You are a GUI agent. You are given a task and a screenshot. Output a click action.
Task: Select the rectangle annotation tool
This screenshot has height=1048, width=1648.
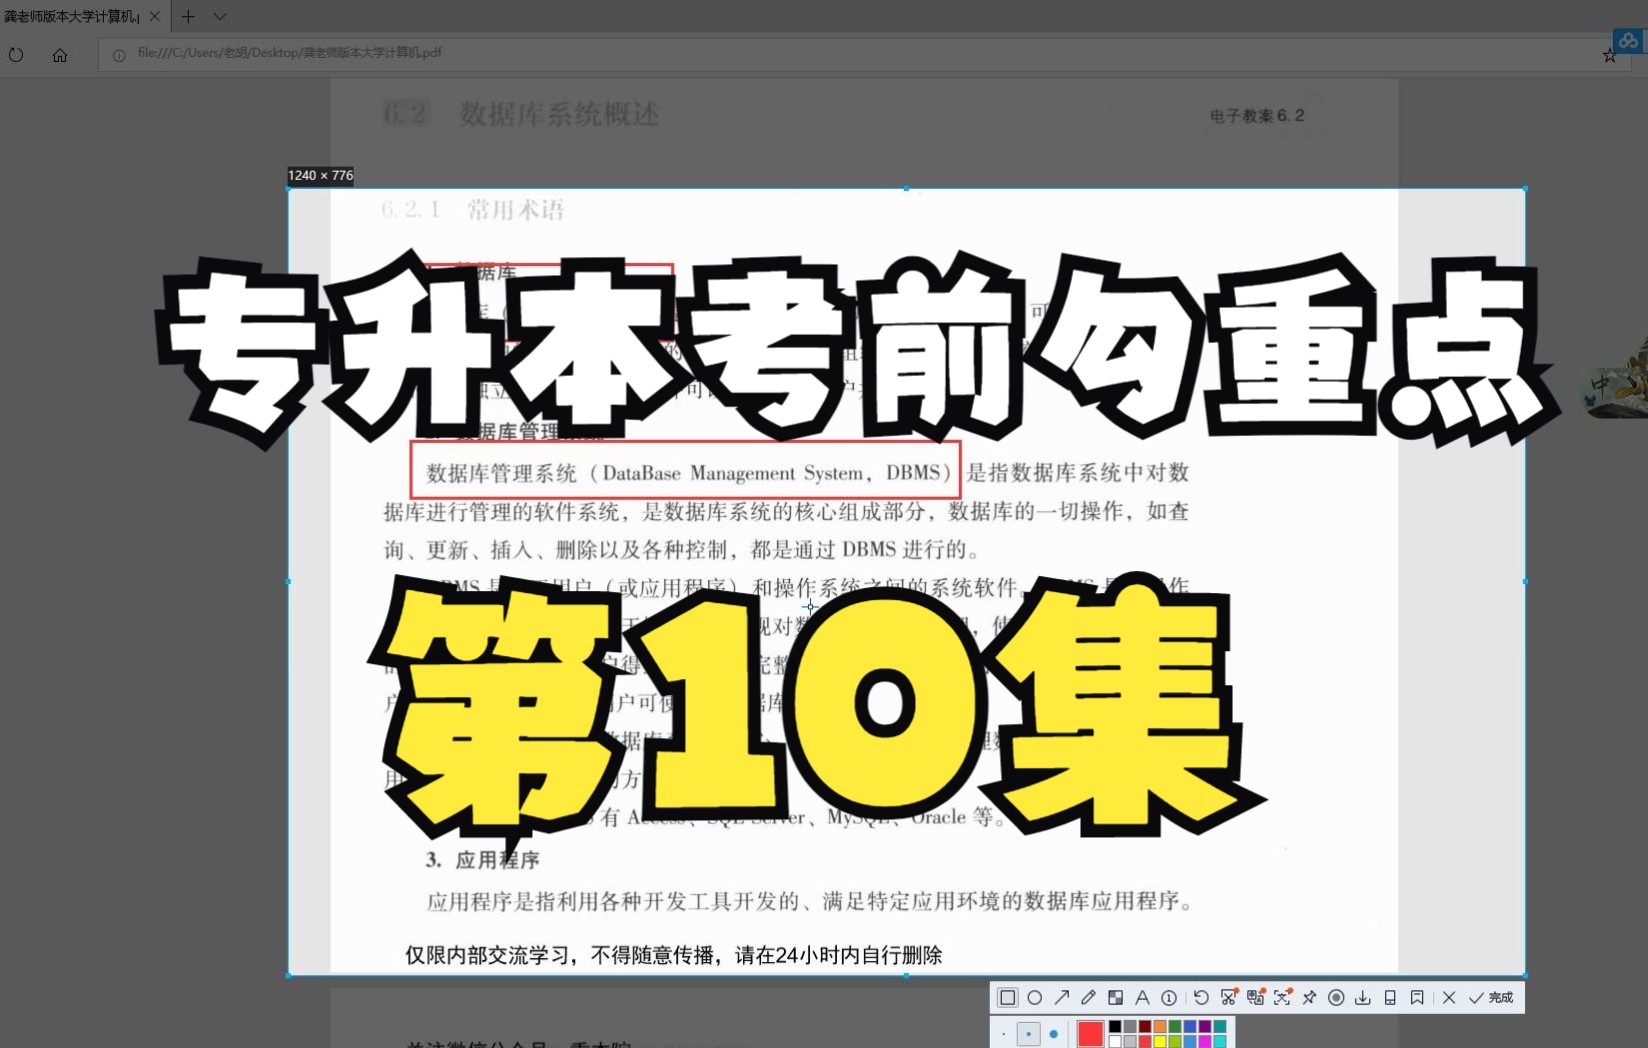click(x=1007, y=997)
